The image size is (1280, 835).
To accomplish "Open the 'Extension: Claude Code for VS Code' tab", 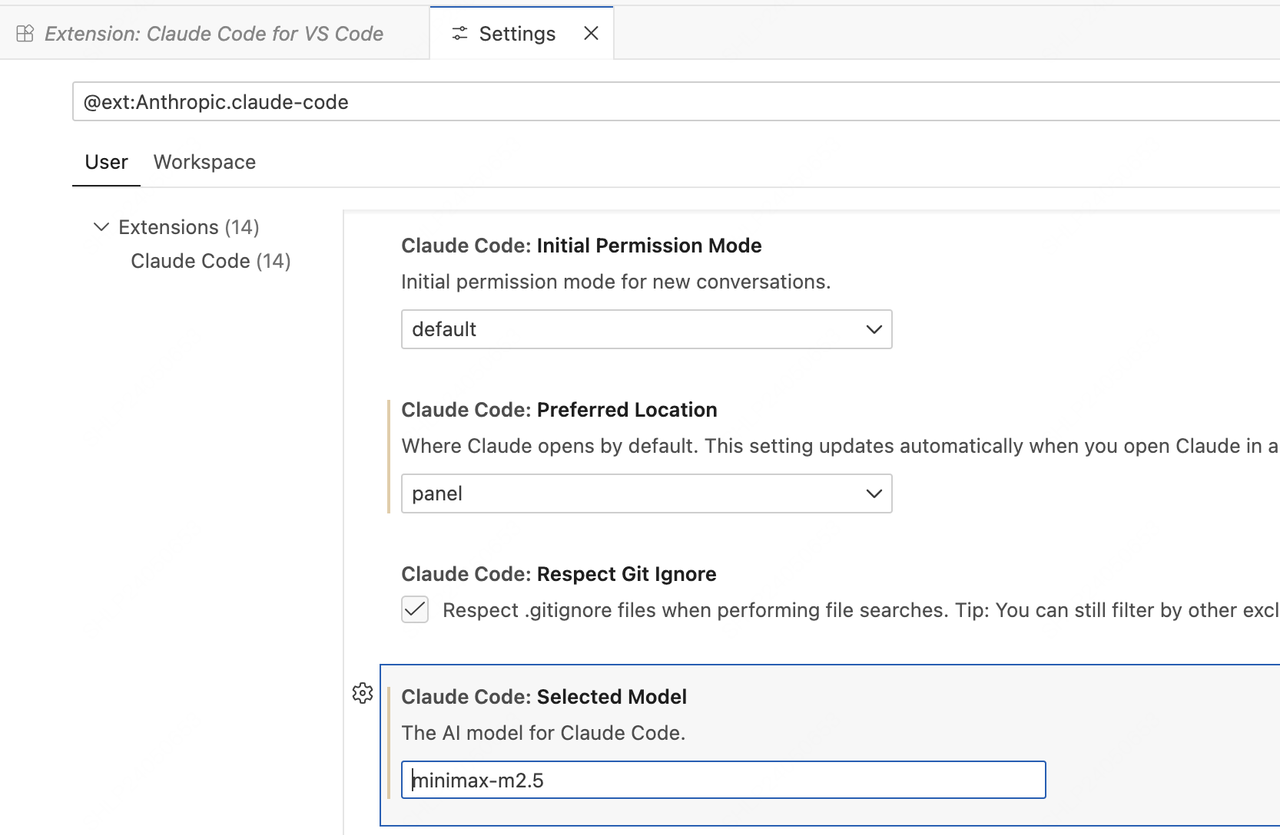I will (x=213, y=34).
